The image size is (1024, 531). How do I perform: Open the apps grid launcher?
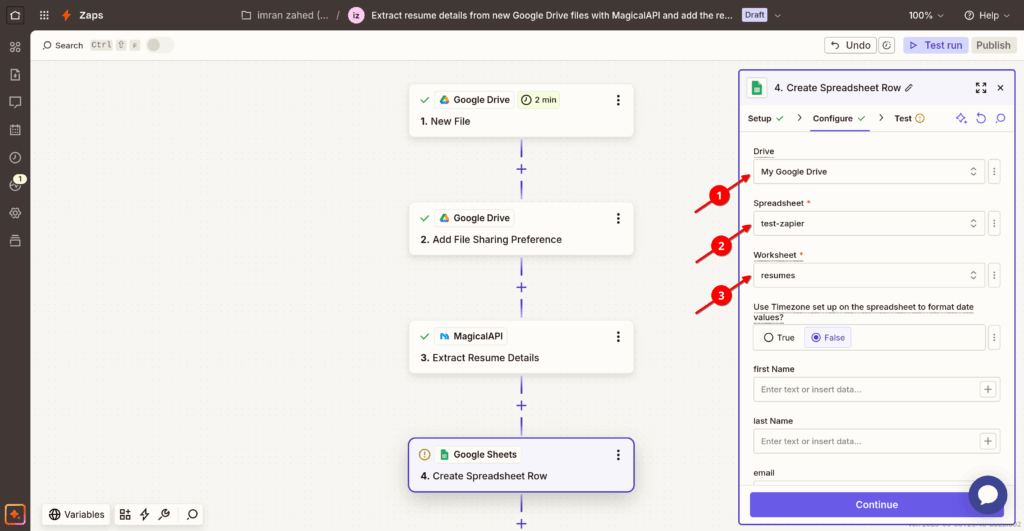(44, 15)
